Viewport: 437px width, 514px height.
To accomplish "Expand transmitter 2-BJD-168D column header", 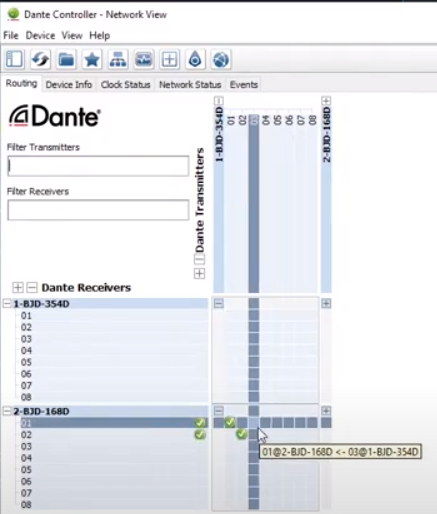I will pos(326,101).
